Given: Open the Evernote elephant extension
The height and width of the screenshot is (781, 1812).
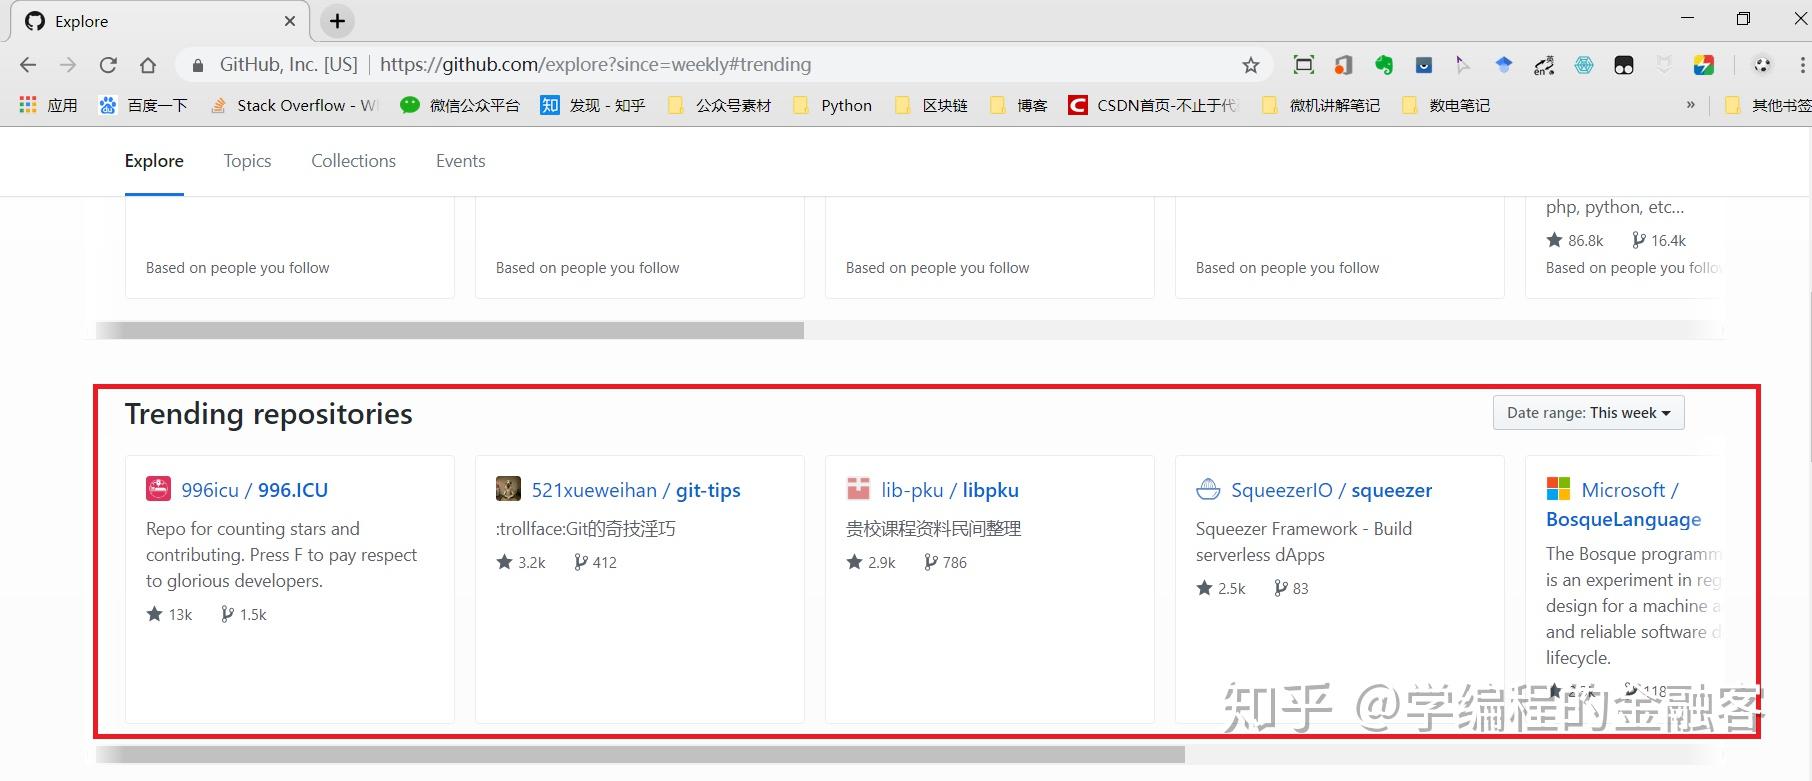Looking at the screenshot, I should 1383,65.
